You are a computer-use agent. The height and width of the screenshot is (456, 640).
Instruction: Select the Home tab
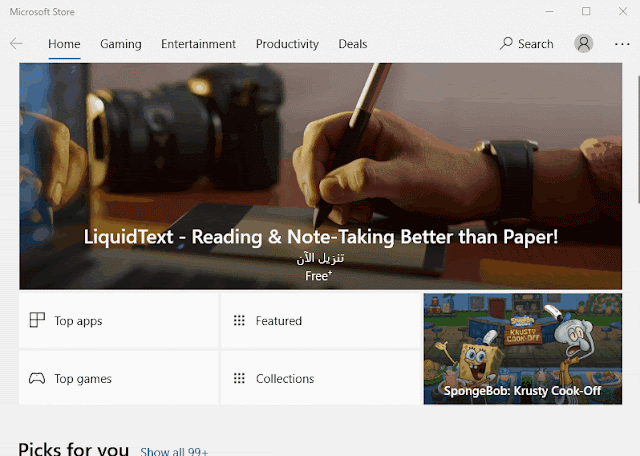[64, 44]
